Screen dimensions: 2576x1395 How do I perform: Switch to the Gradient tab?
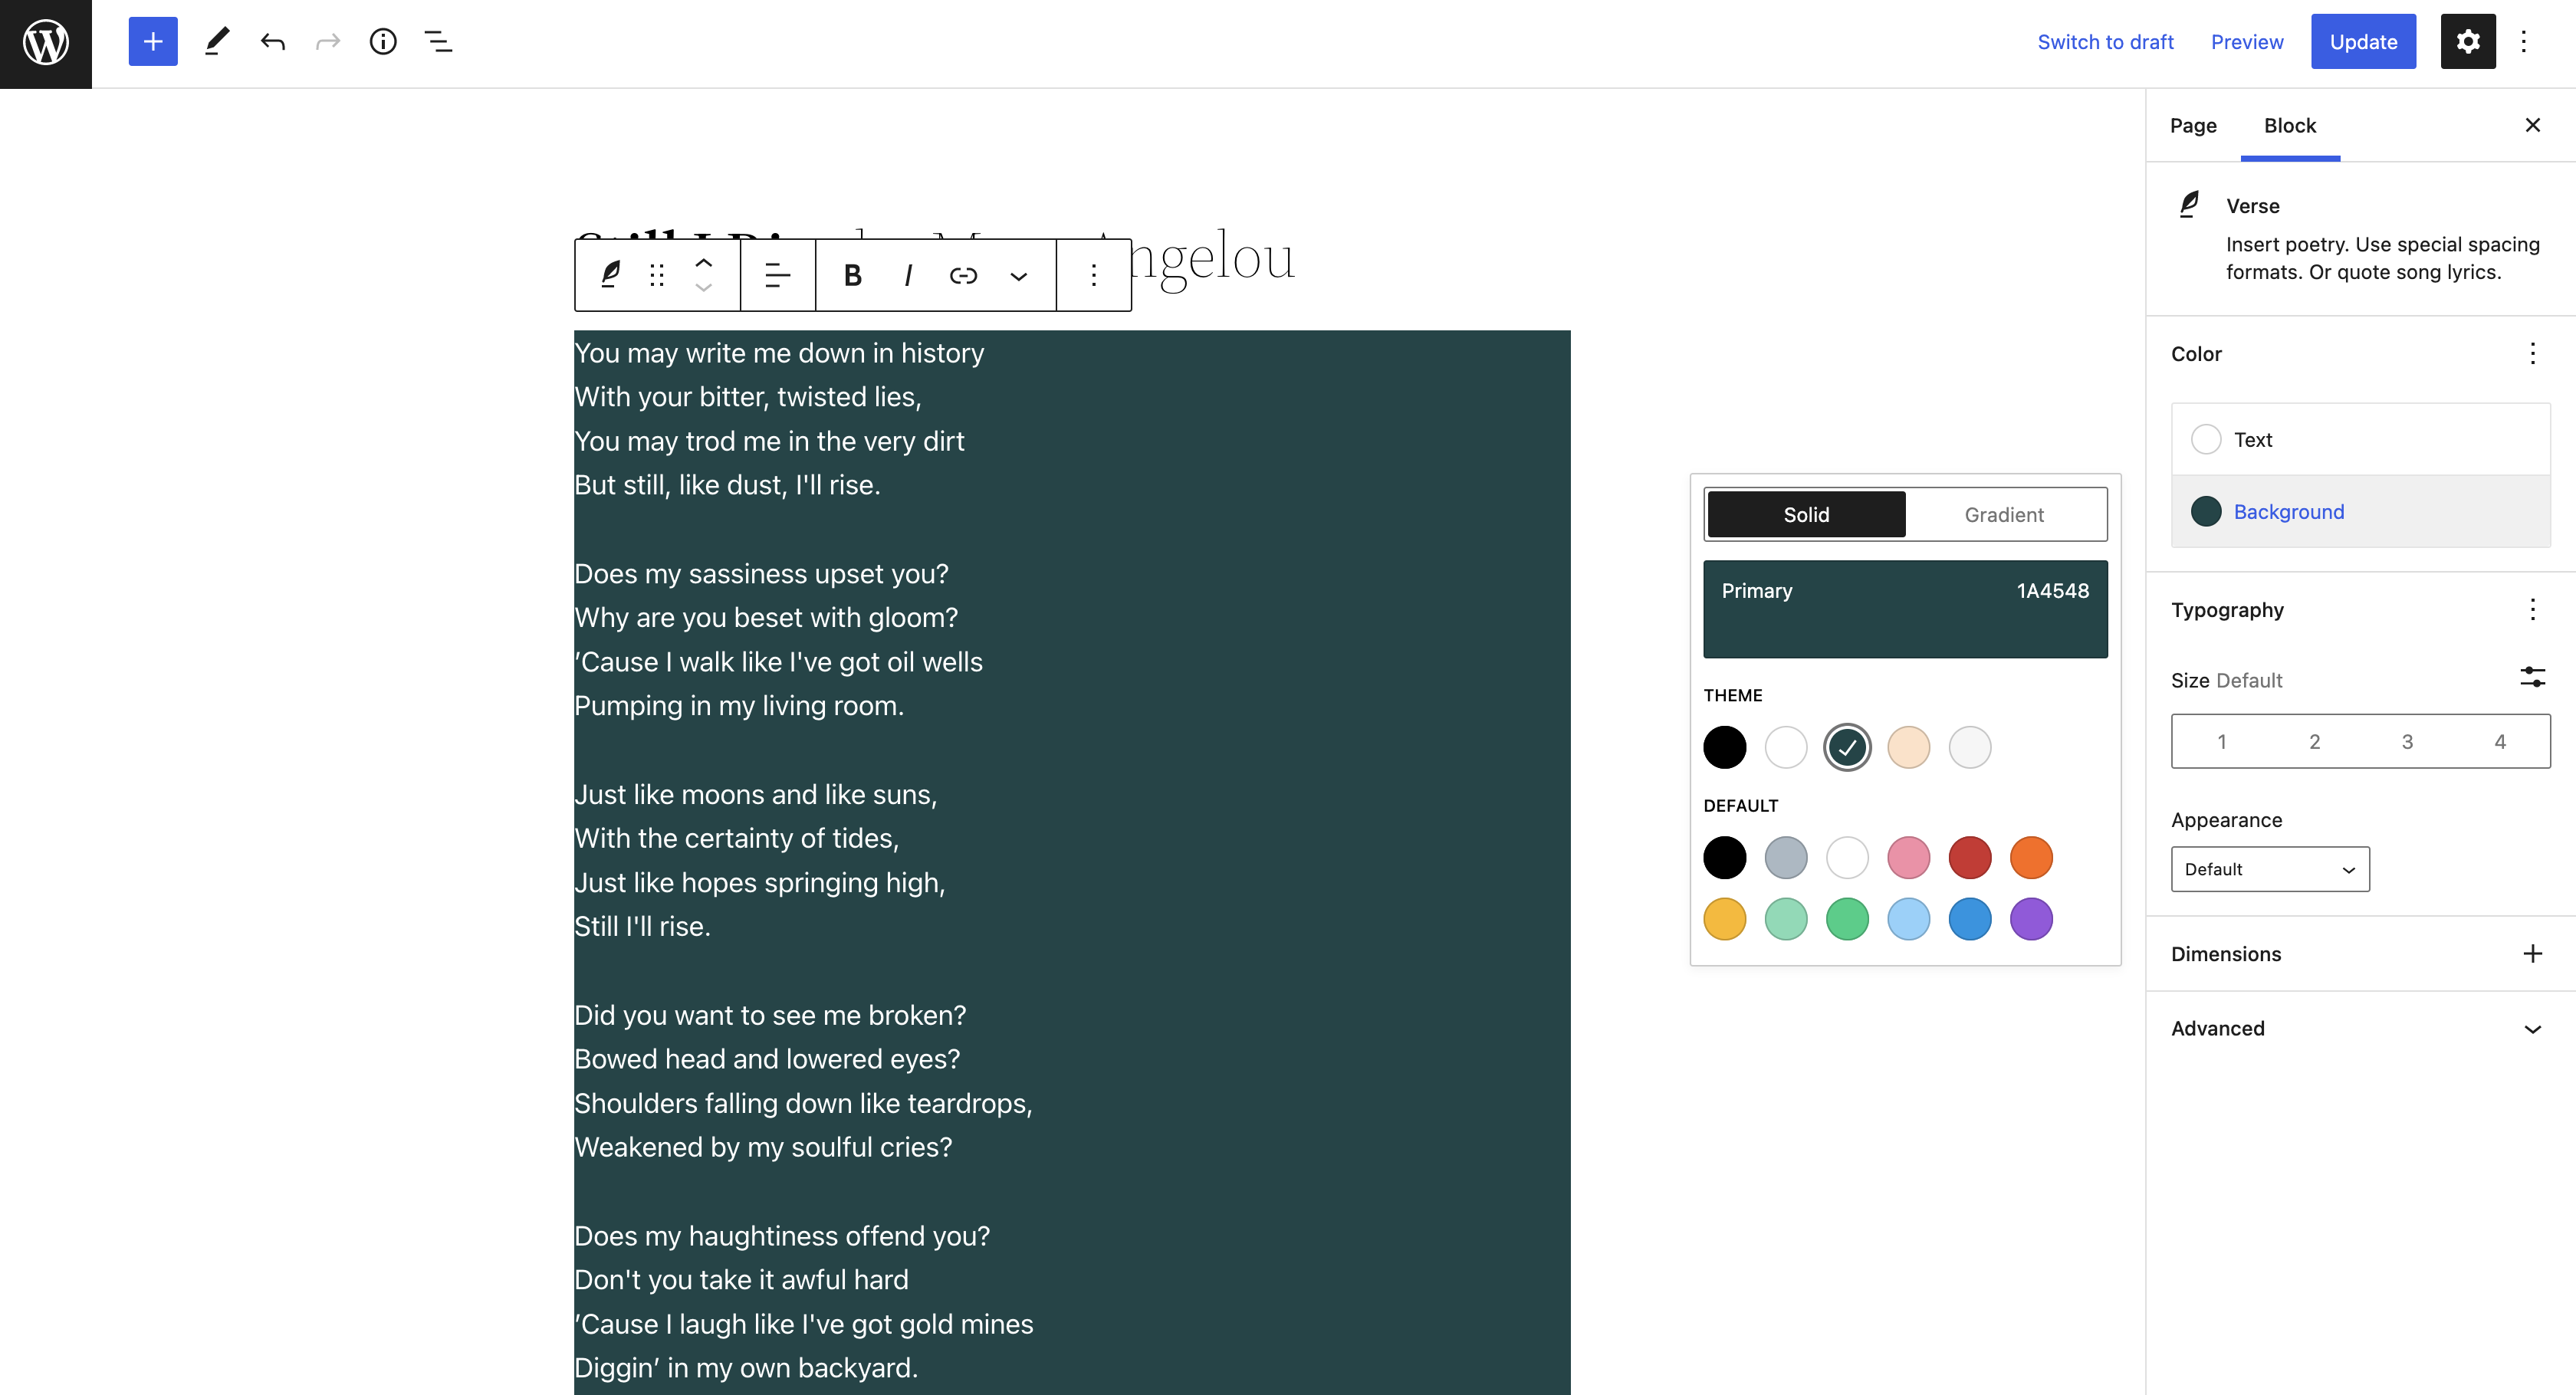(x=2003, y=514)
